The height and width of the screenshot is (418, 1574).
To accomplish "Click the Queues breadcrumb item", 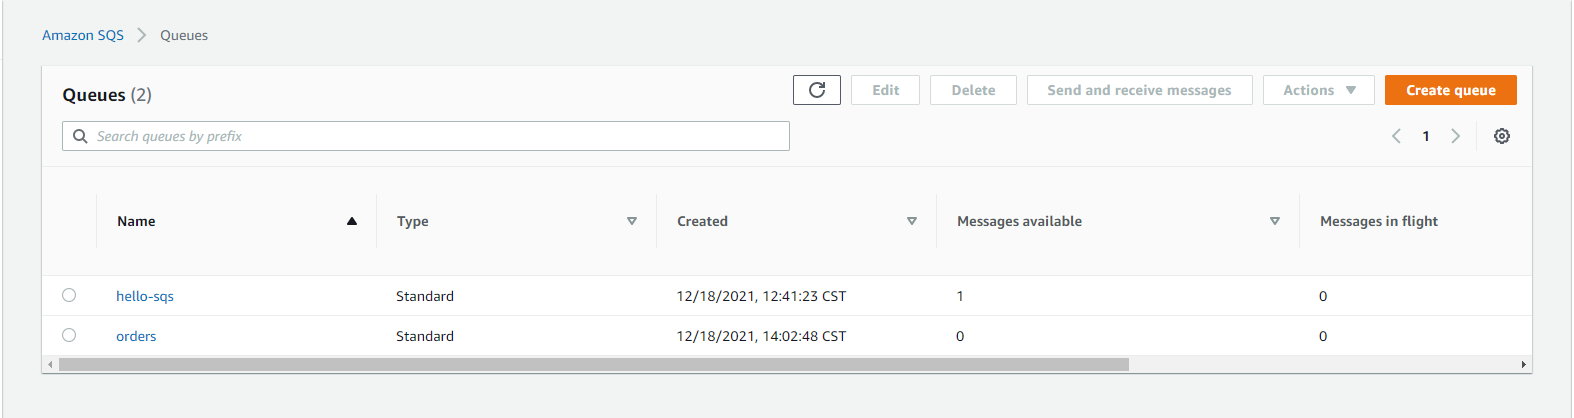I will (x=184, y=35).
